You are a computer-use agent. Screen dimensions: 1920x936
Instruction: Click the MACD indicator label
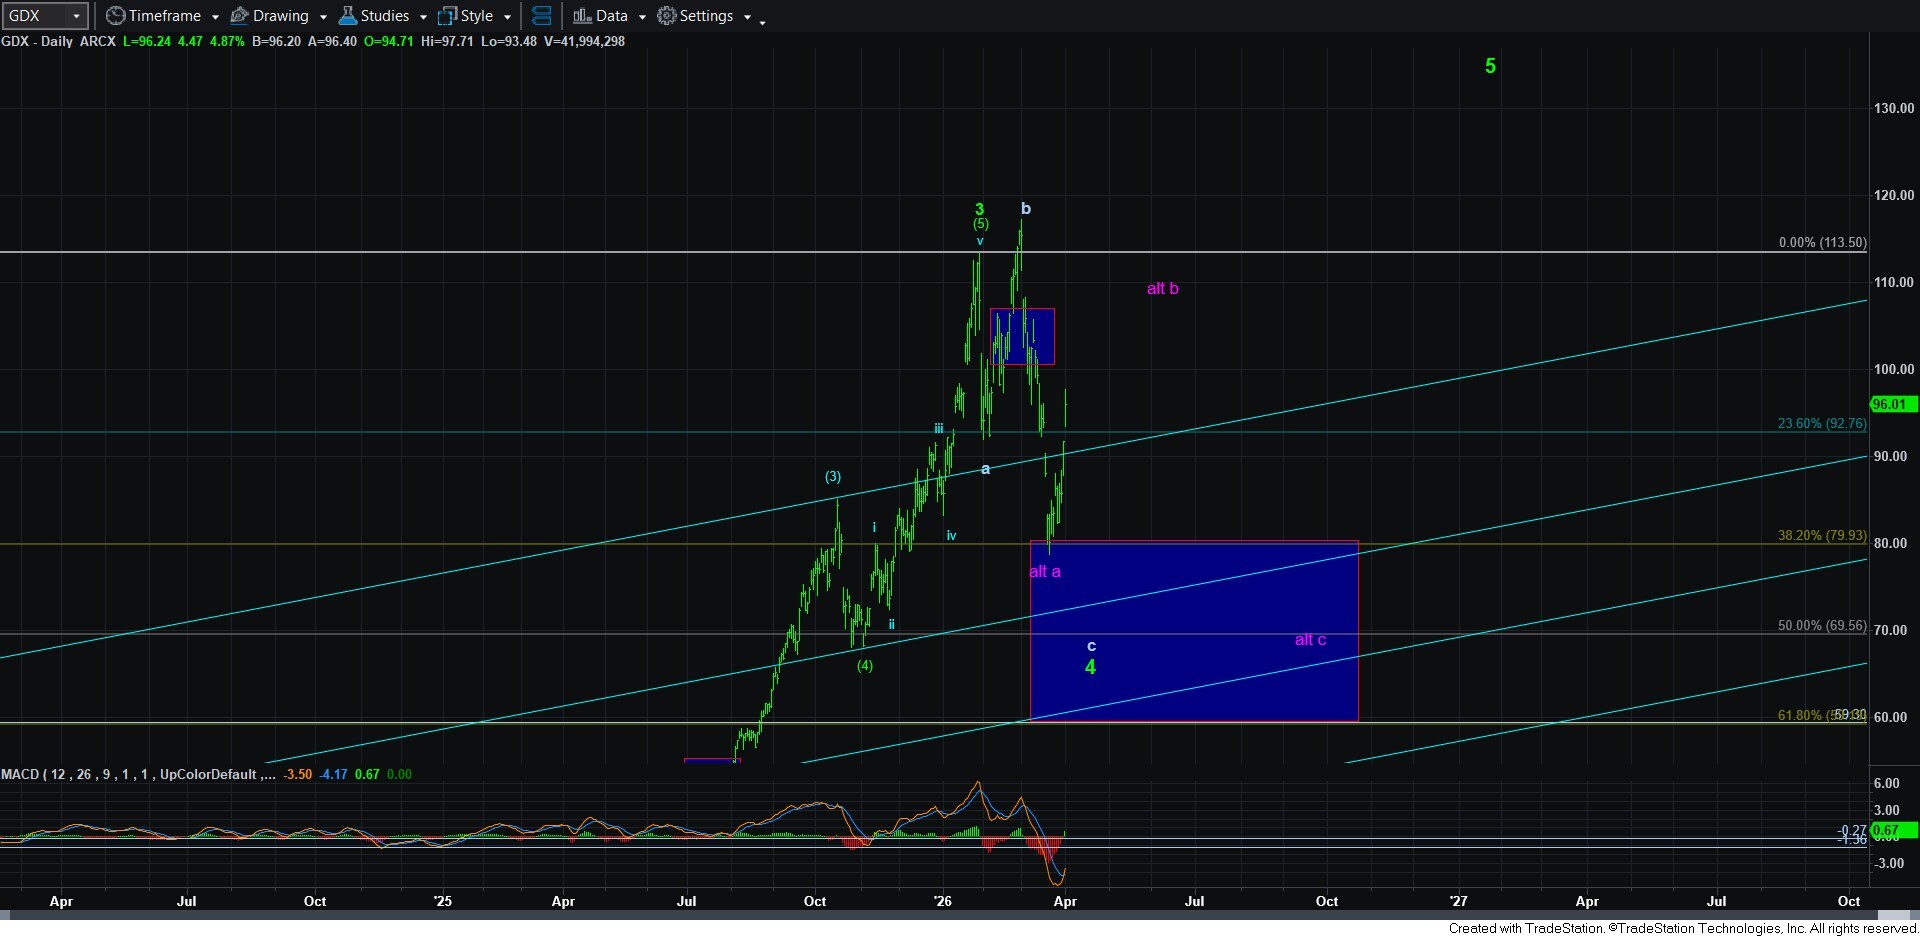(x=130, y=774)
